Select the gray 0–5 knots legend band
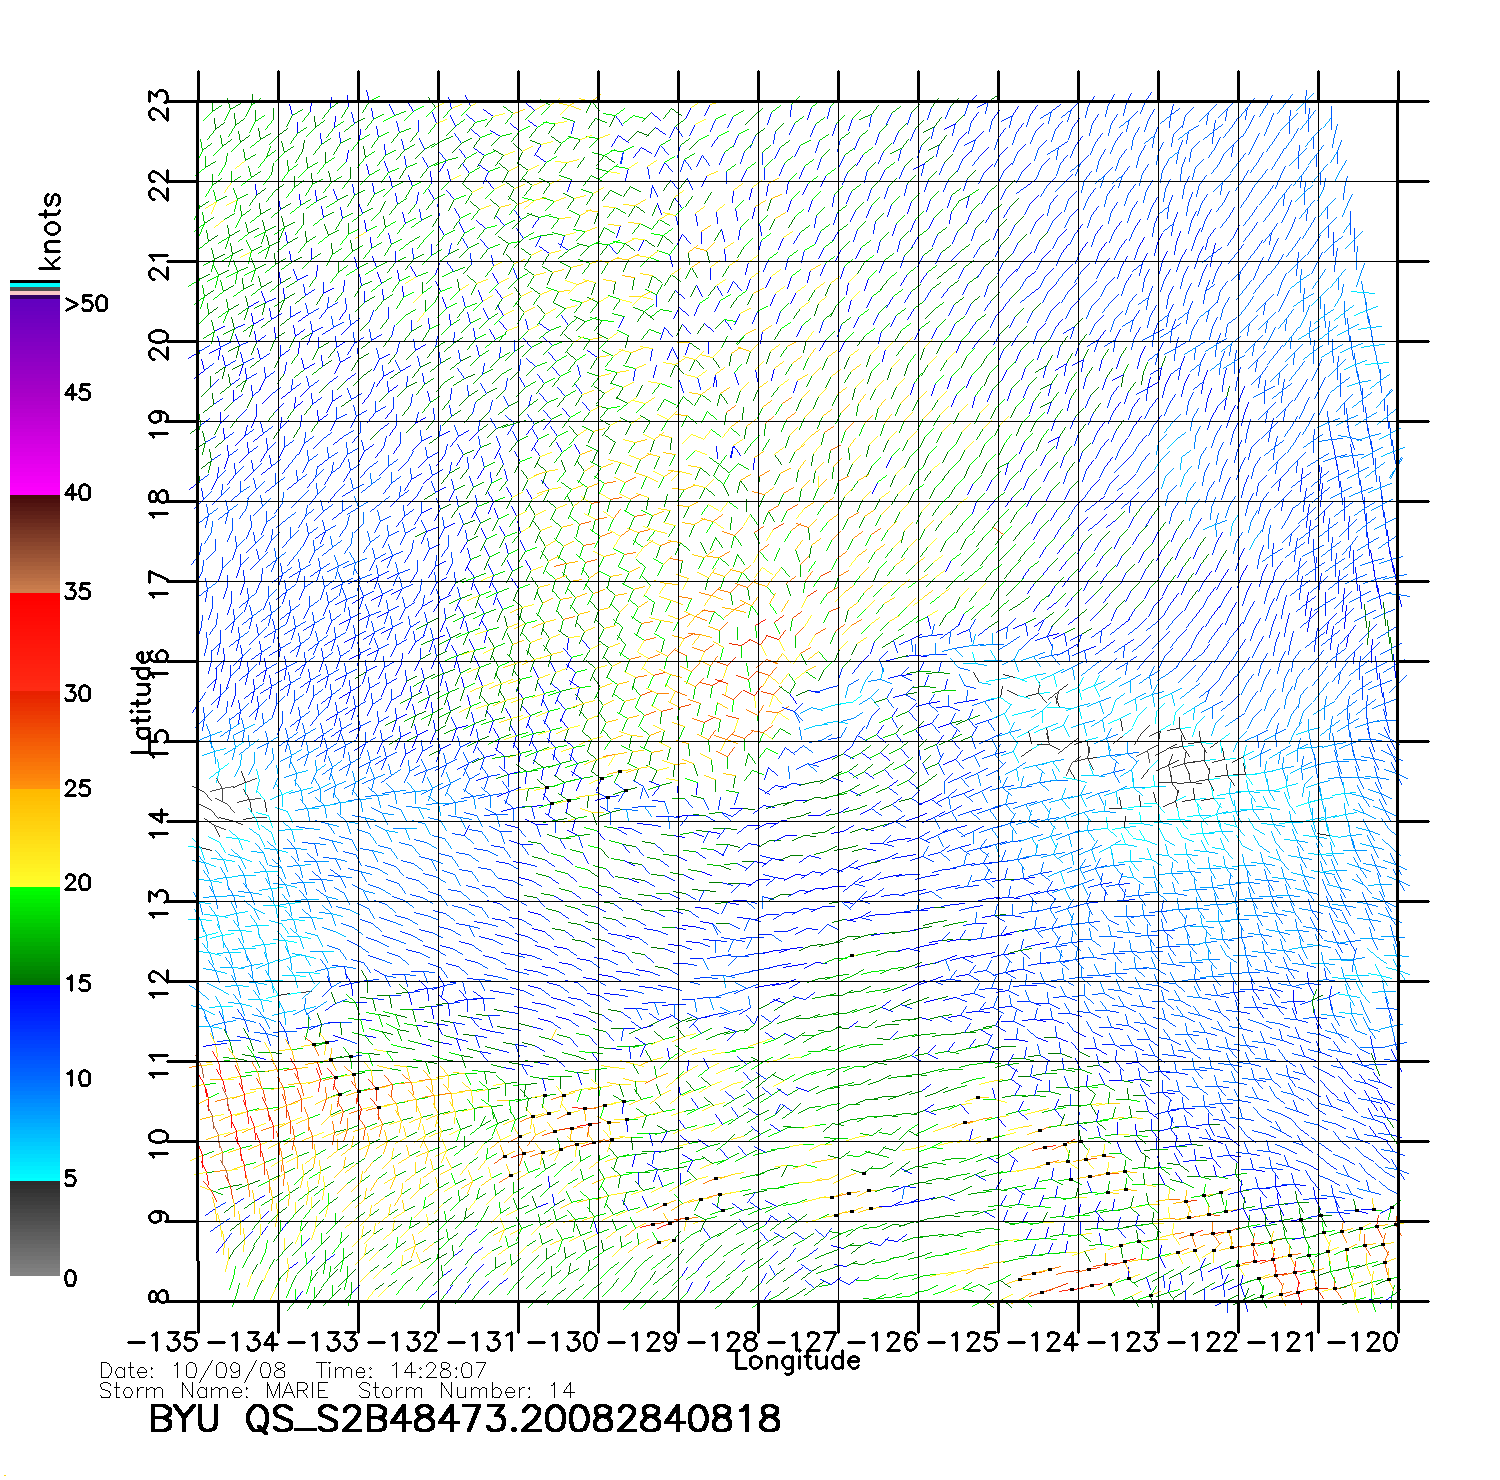Image resolution: width=1500 pixels, height=1480 pixels. pyautogui.click(x=34, y=1228)
